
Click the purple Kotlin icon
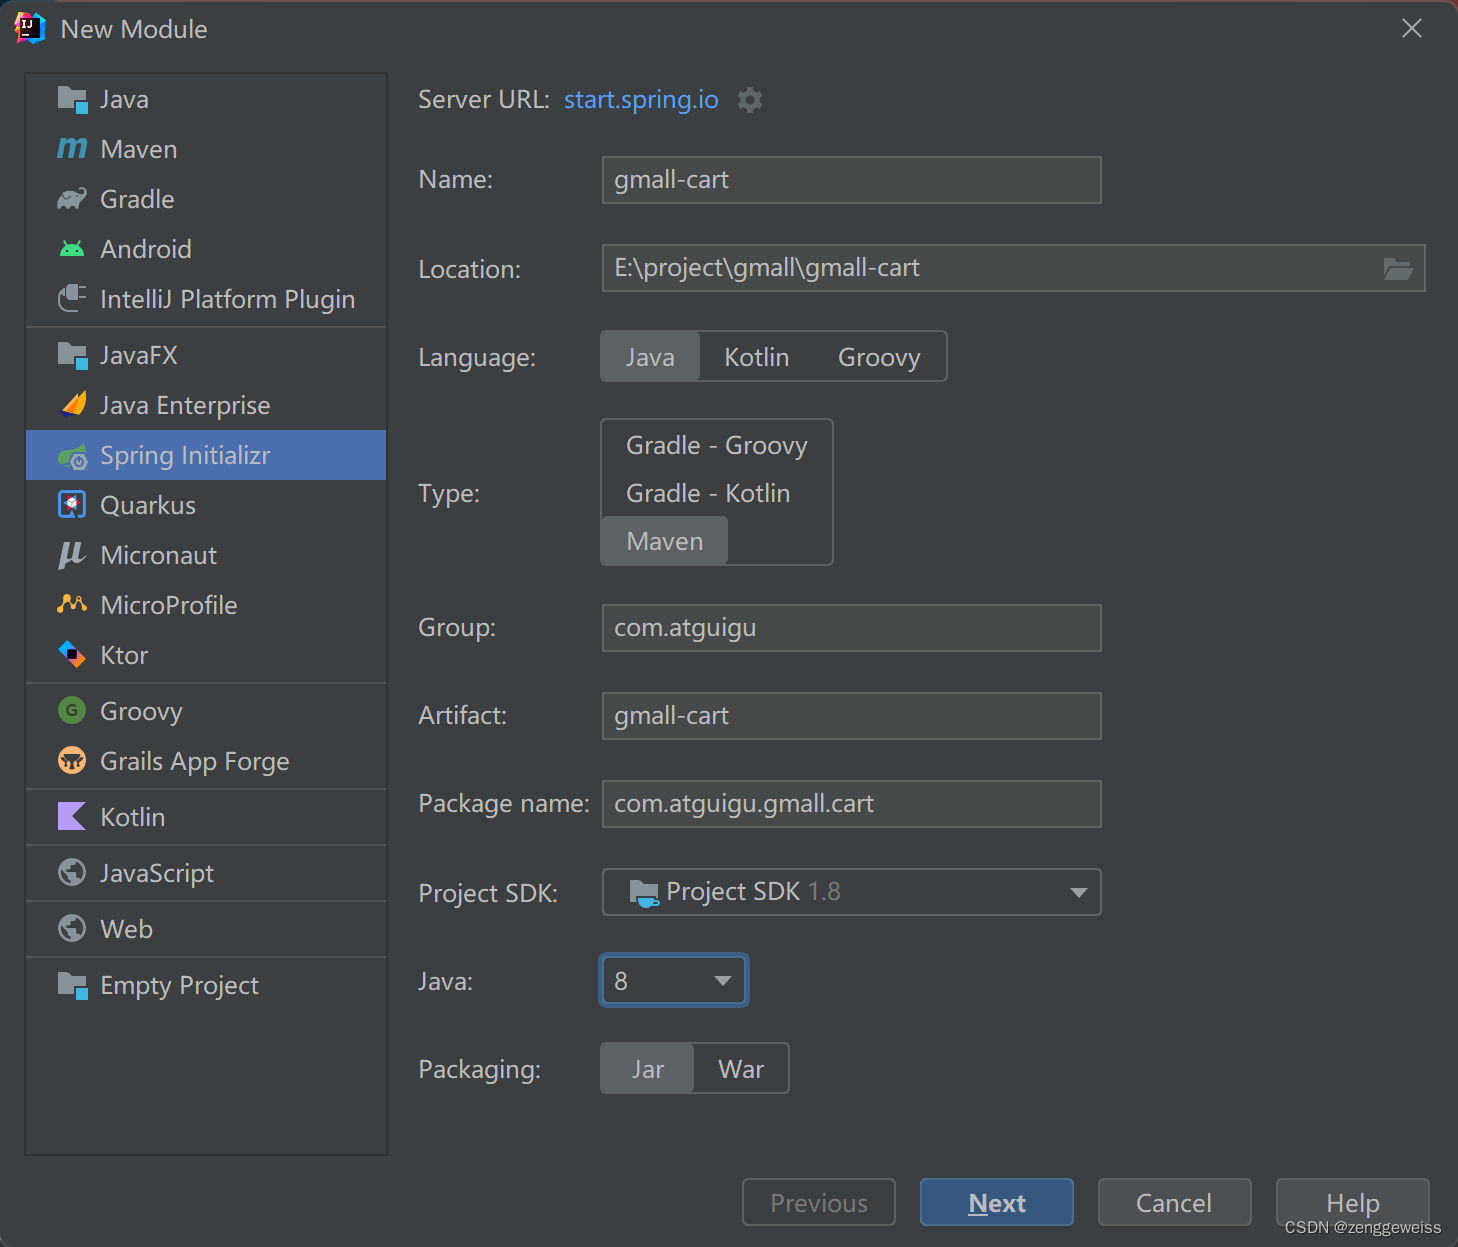pos(72,817)
